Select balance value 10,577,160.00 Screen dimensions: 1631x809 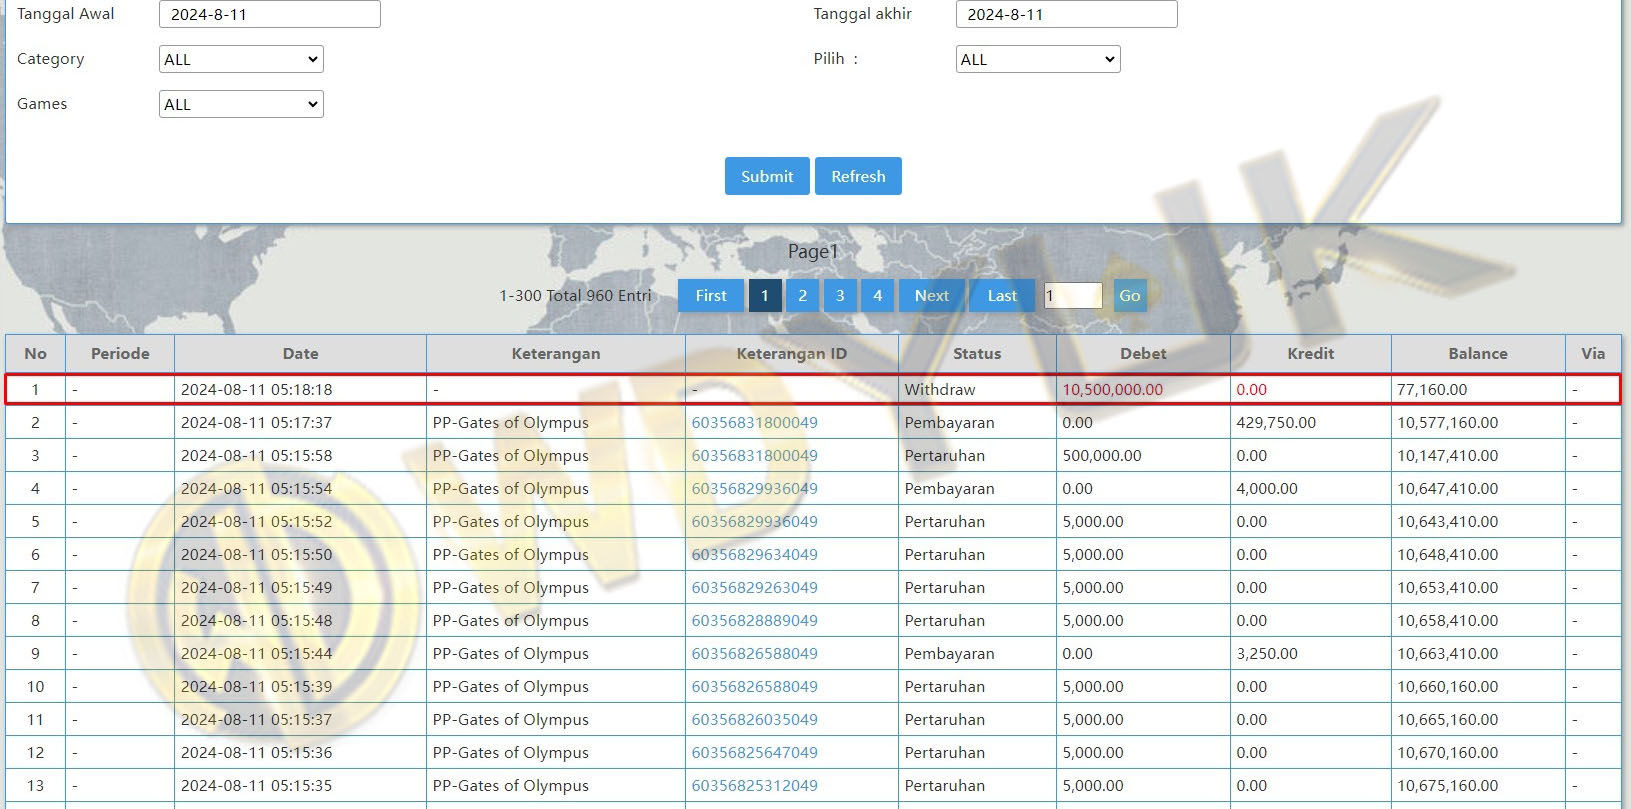[x=1447, y=422]
